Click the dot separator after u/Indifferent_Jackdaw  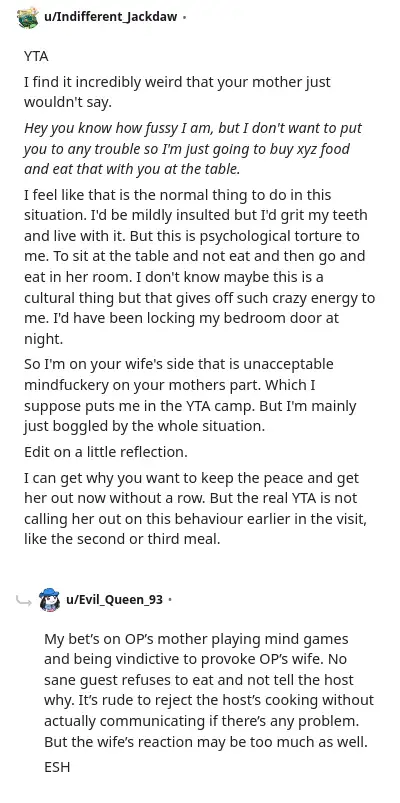coord(184,17)
